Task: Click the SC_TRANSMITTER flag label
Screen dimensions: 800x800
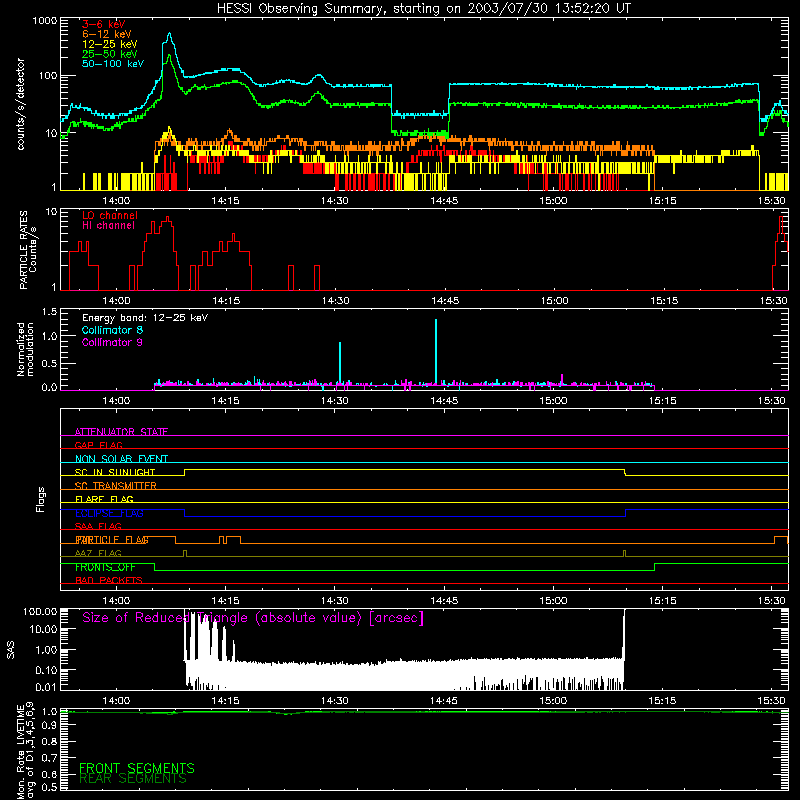Action: click(x=115, y=486)
